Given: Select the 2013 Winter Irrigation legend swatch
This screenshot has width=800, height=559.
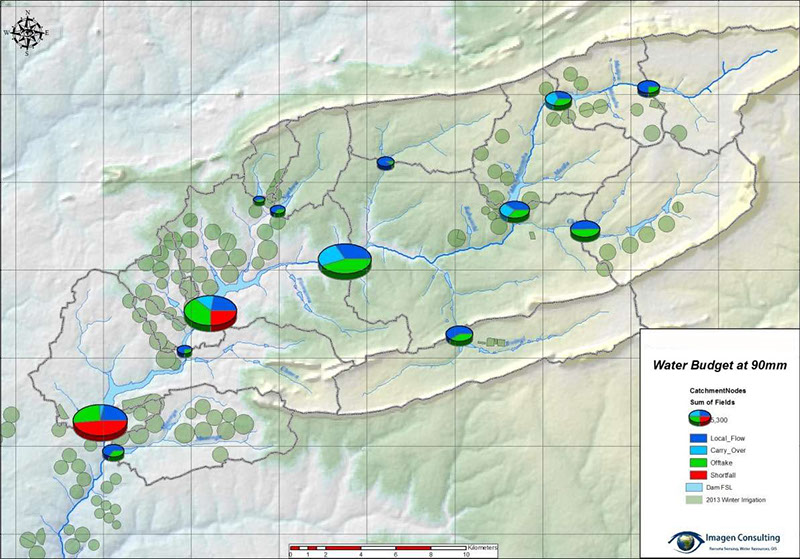Looking at the screenshot, I should pyautogui.click(x=693, y=500).
